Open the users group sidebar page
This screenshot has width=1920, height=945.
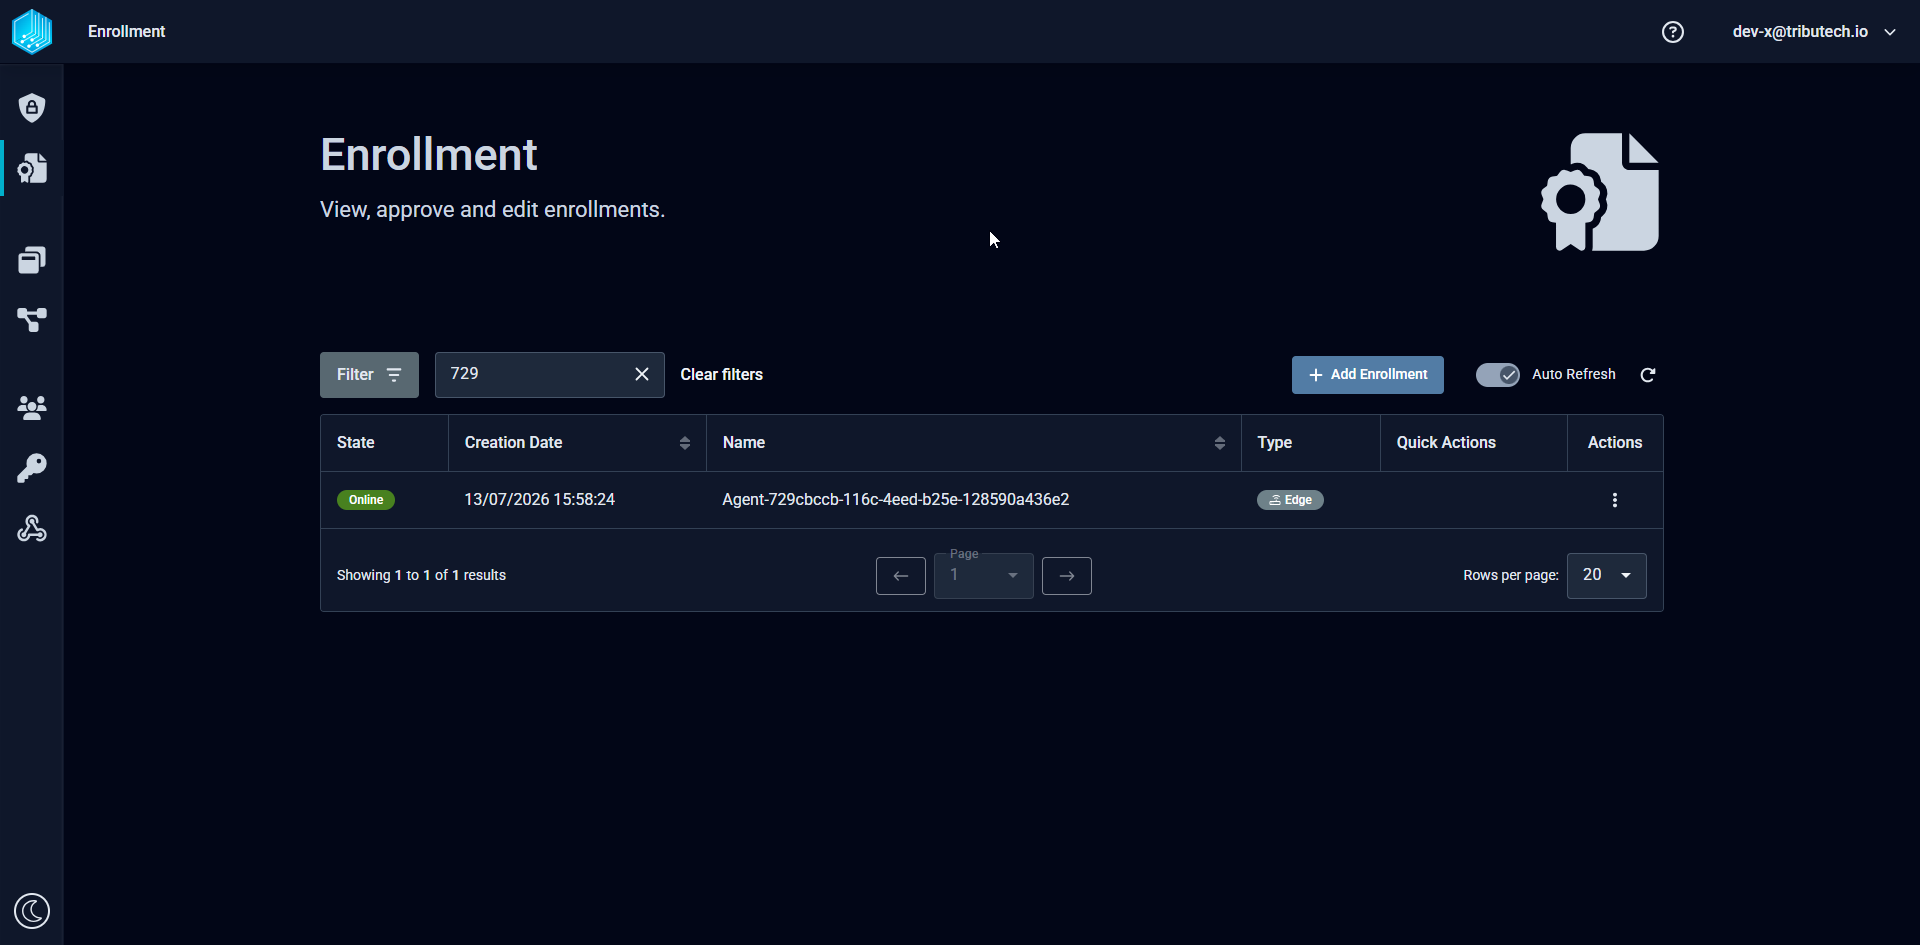click(32, 408)
